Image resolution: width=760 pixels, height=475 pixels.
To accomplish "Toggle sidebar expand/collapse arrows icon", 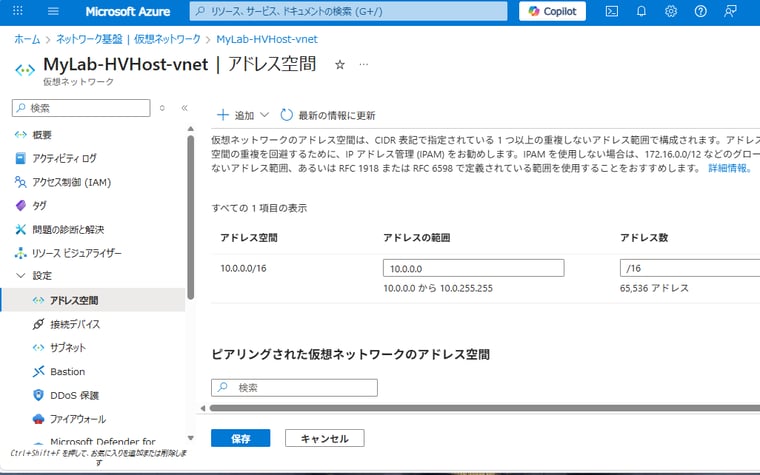I will coord(162,108).
